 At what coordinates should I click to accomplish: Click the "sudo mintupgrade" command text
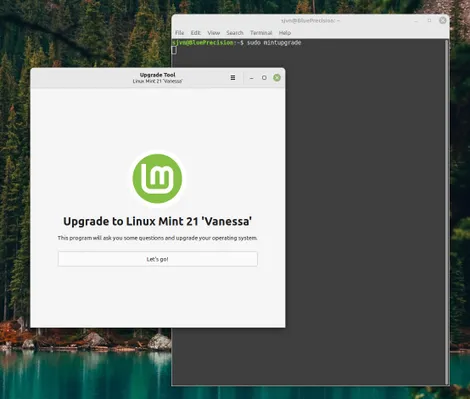click(x=274, y=43)
